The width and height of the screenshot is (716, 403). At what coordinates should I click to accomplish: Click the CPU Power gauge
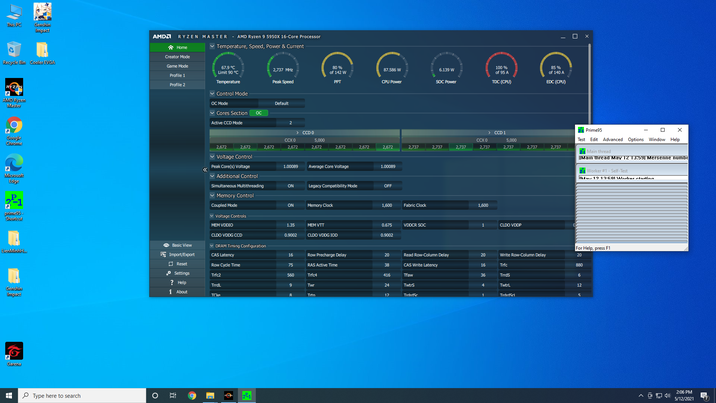tap(392, 68)
